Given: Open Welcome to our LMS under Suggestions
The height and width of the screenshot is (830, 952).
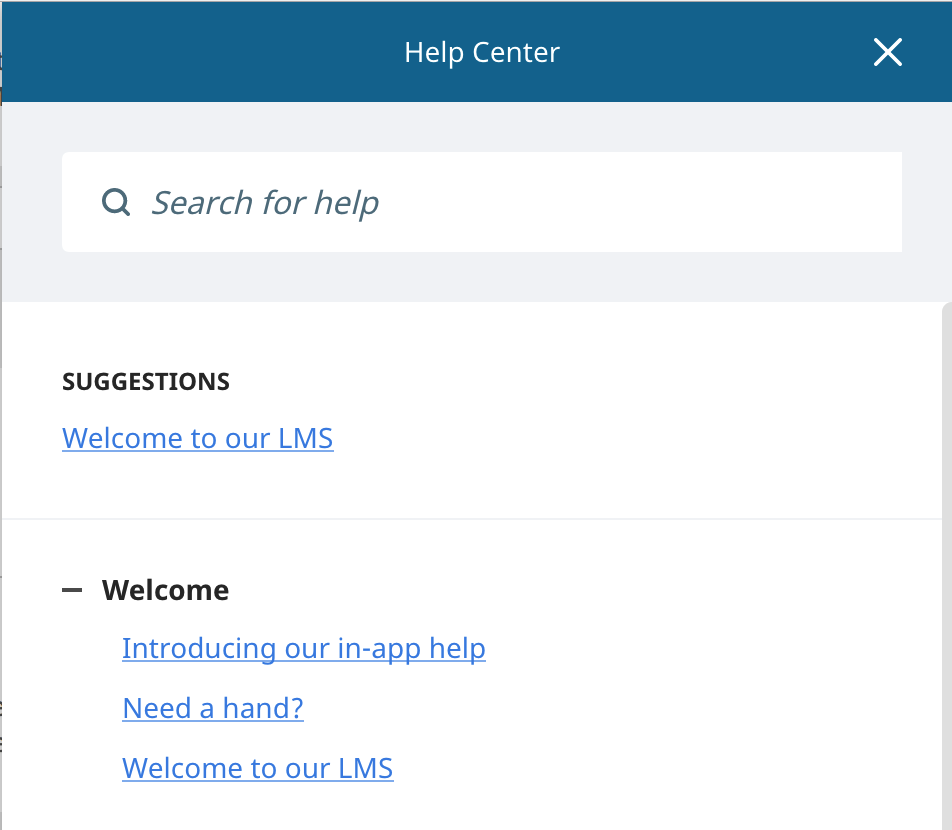Looking at the screenshot, I should click(x=197, y=438).
